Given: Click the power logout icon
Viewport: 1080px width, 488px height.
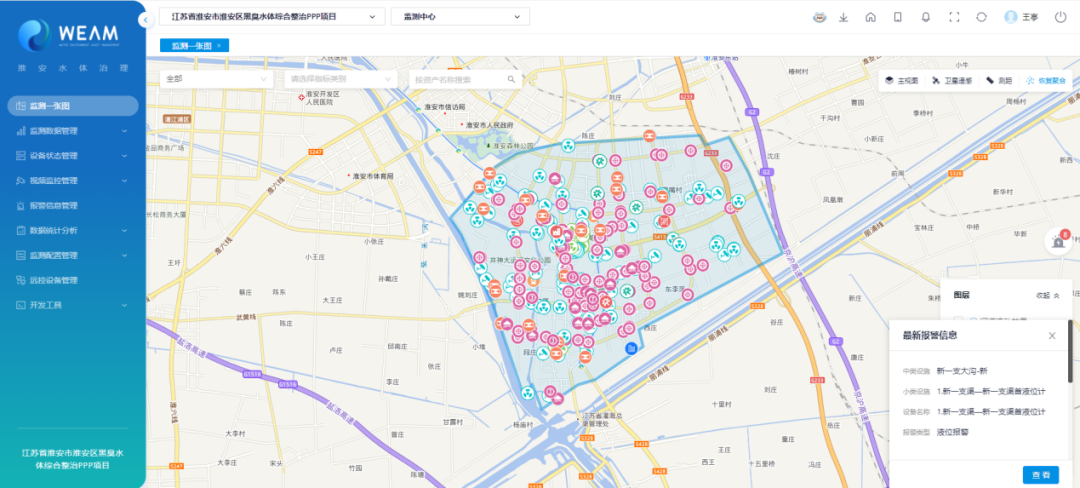Looking at the screenshot, I should click(1060, 17).
